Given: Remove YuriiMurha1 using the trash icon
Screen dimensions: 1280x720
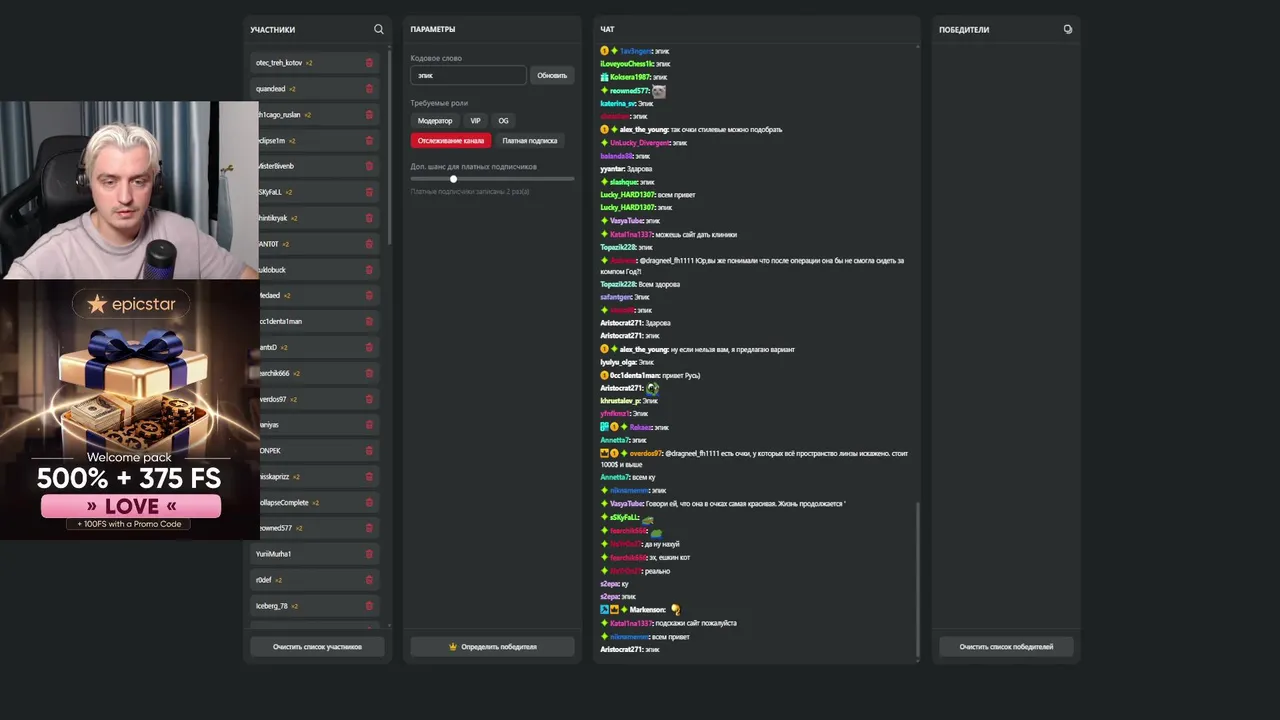Looking at the screenshot, I should (369, 554).
